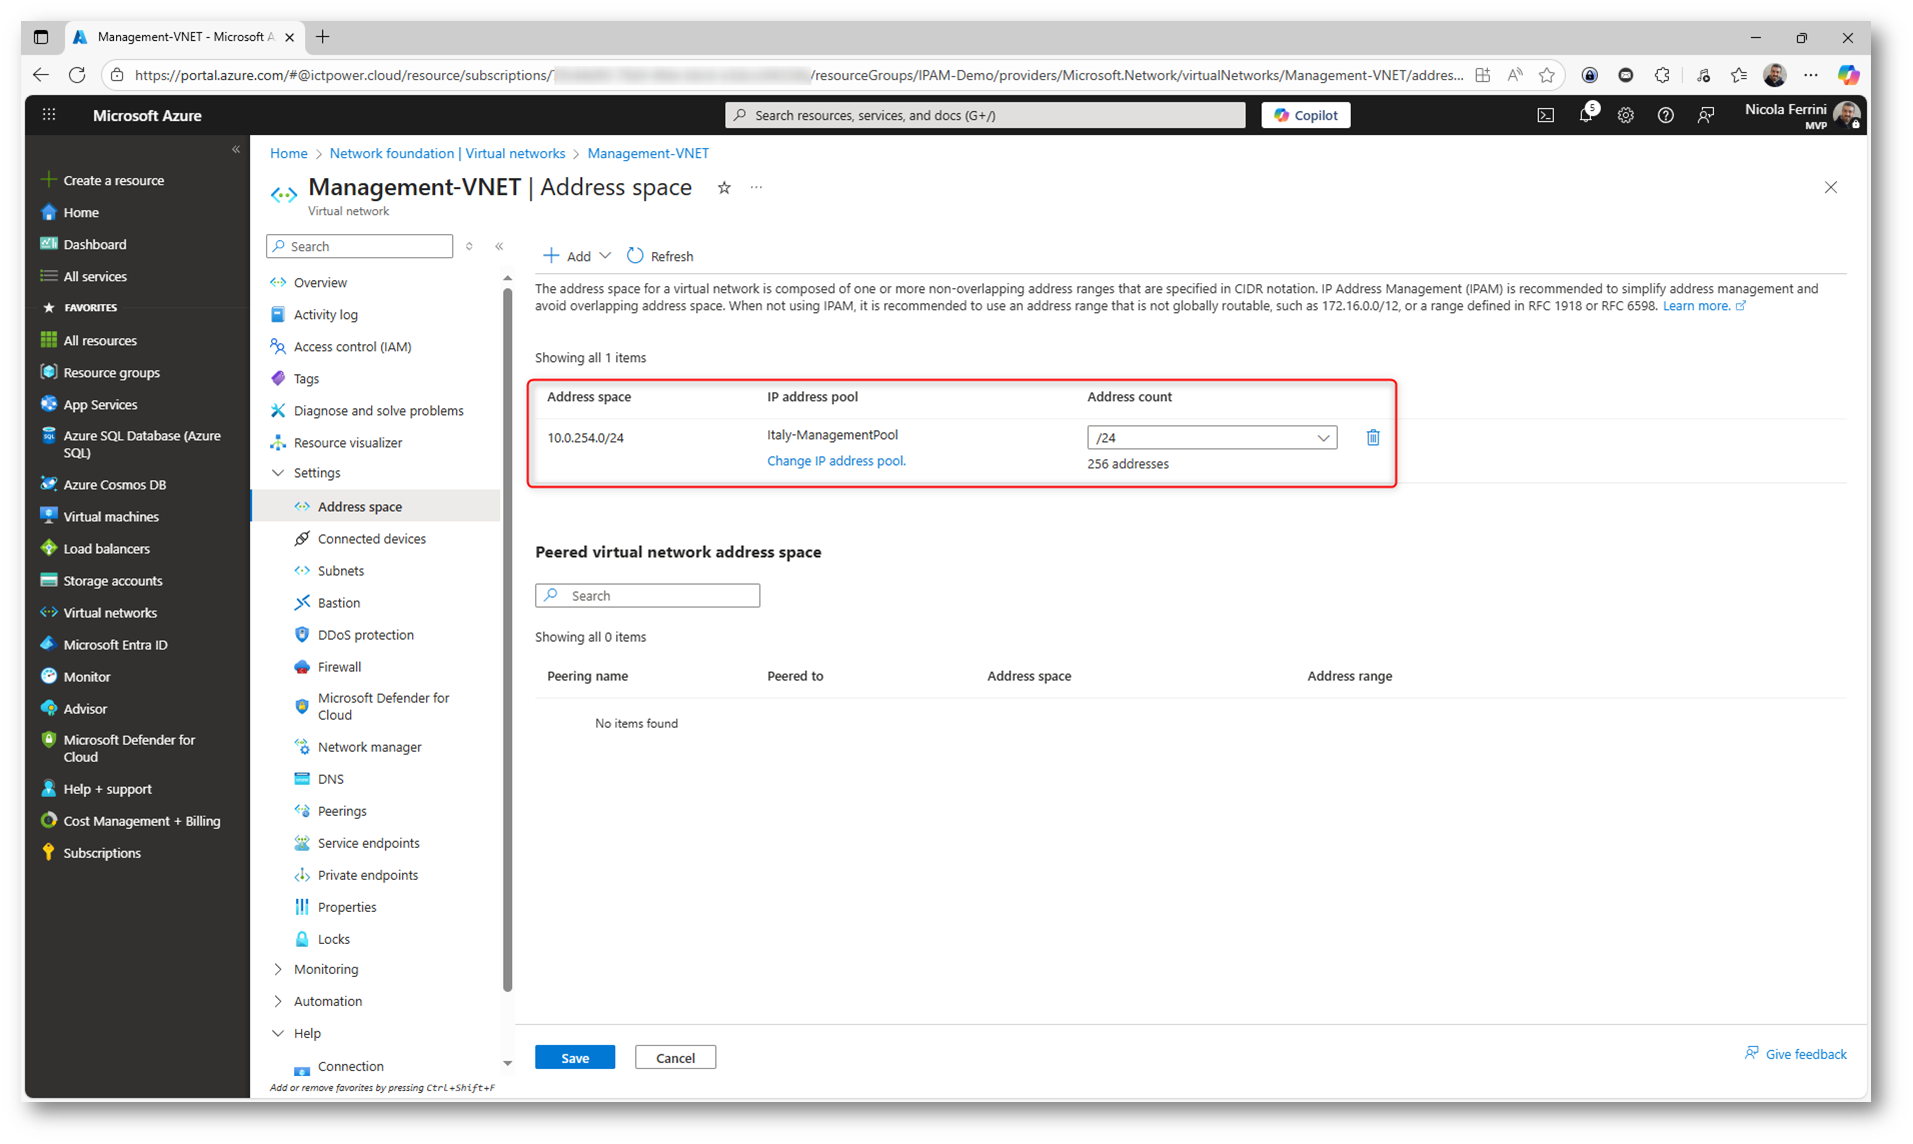Collapse the Settings section

point(316,473)
